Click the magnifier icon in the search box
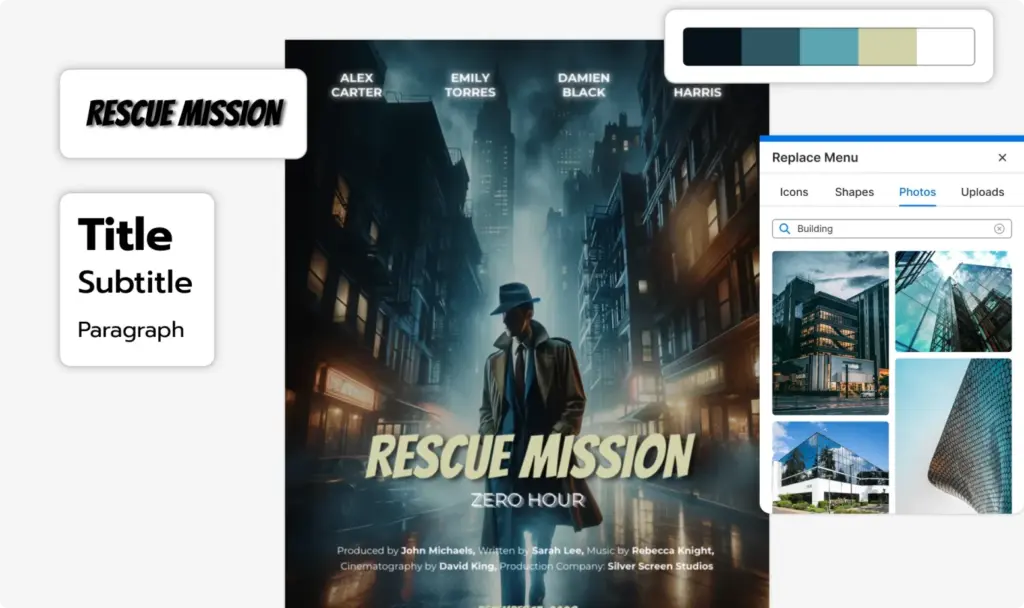Image resolution: width=1024 pixels, height=608 pixels. point(785,229)
